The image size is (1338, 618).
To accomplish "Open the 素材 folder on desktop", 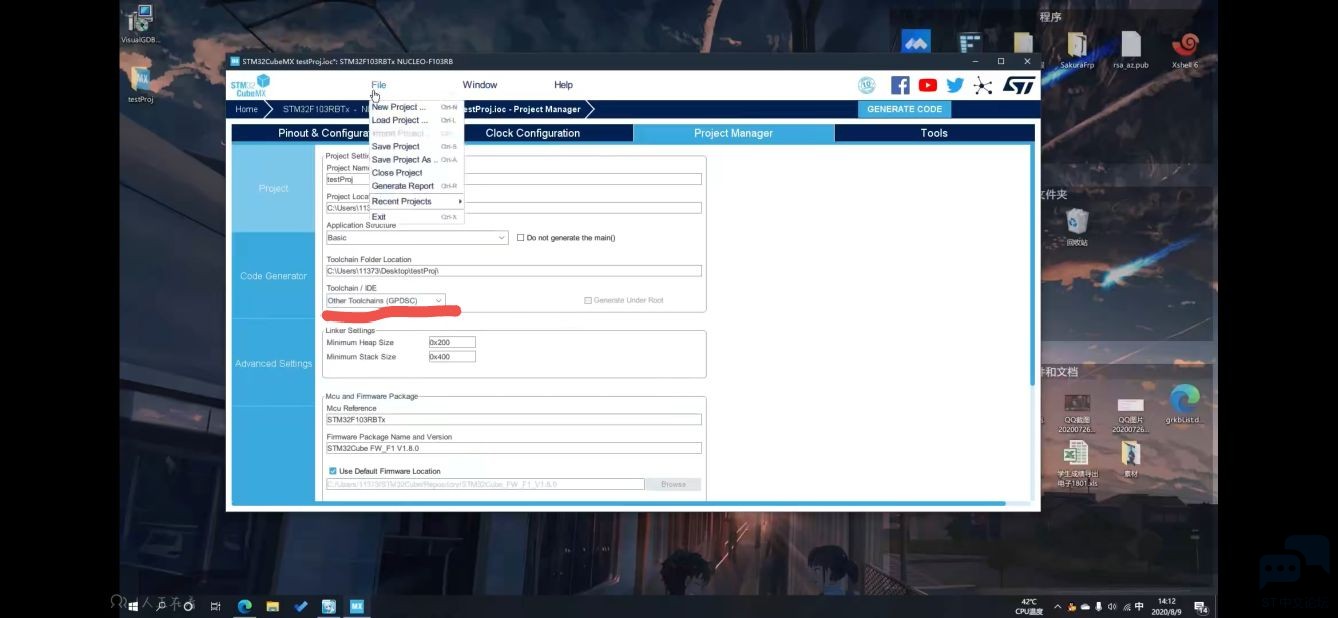I will [x=1130, y=459].
